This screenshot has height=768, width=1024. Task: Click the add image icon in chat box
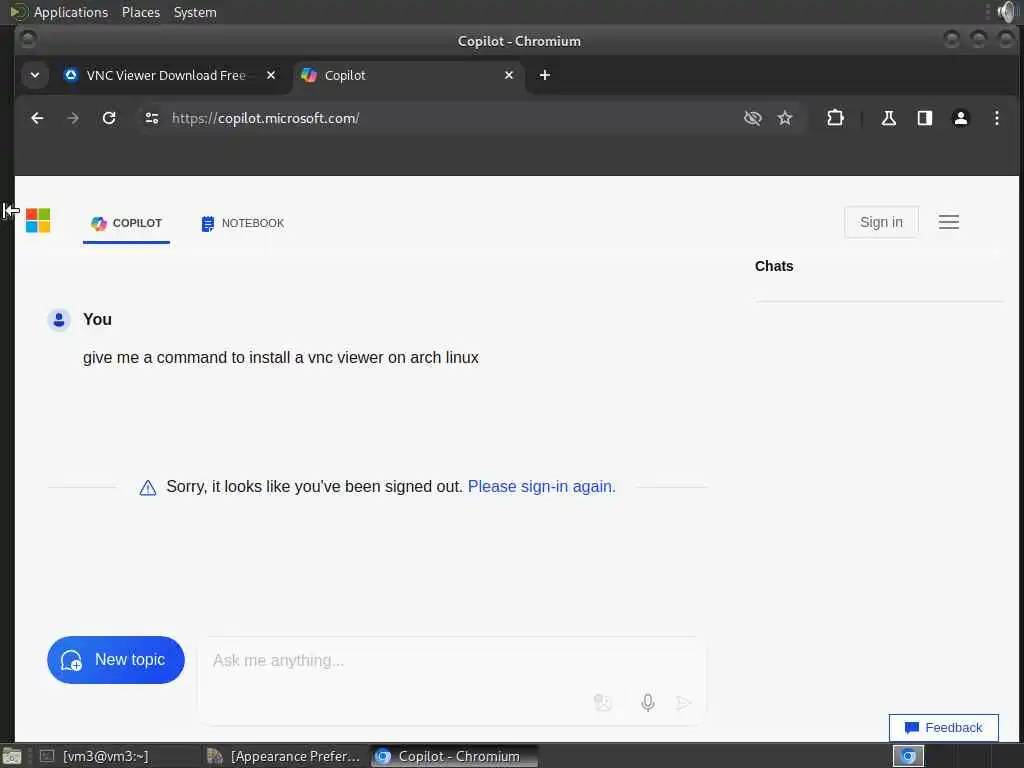coord(603,703)
